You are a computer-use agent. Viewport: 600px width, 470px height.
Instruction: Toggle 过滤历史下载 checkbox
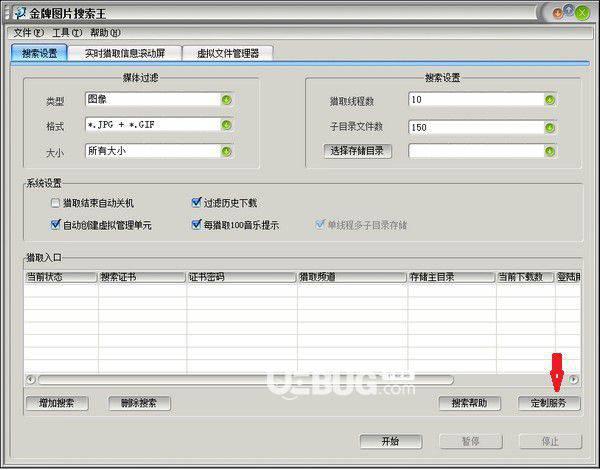(x=196, y=202)
